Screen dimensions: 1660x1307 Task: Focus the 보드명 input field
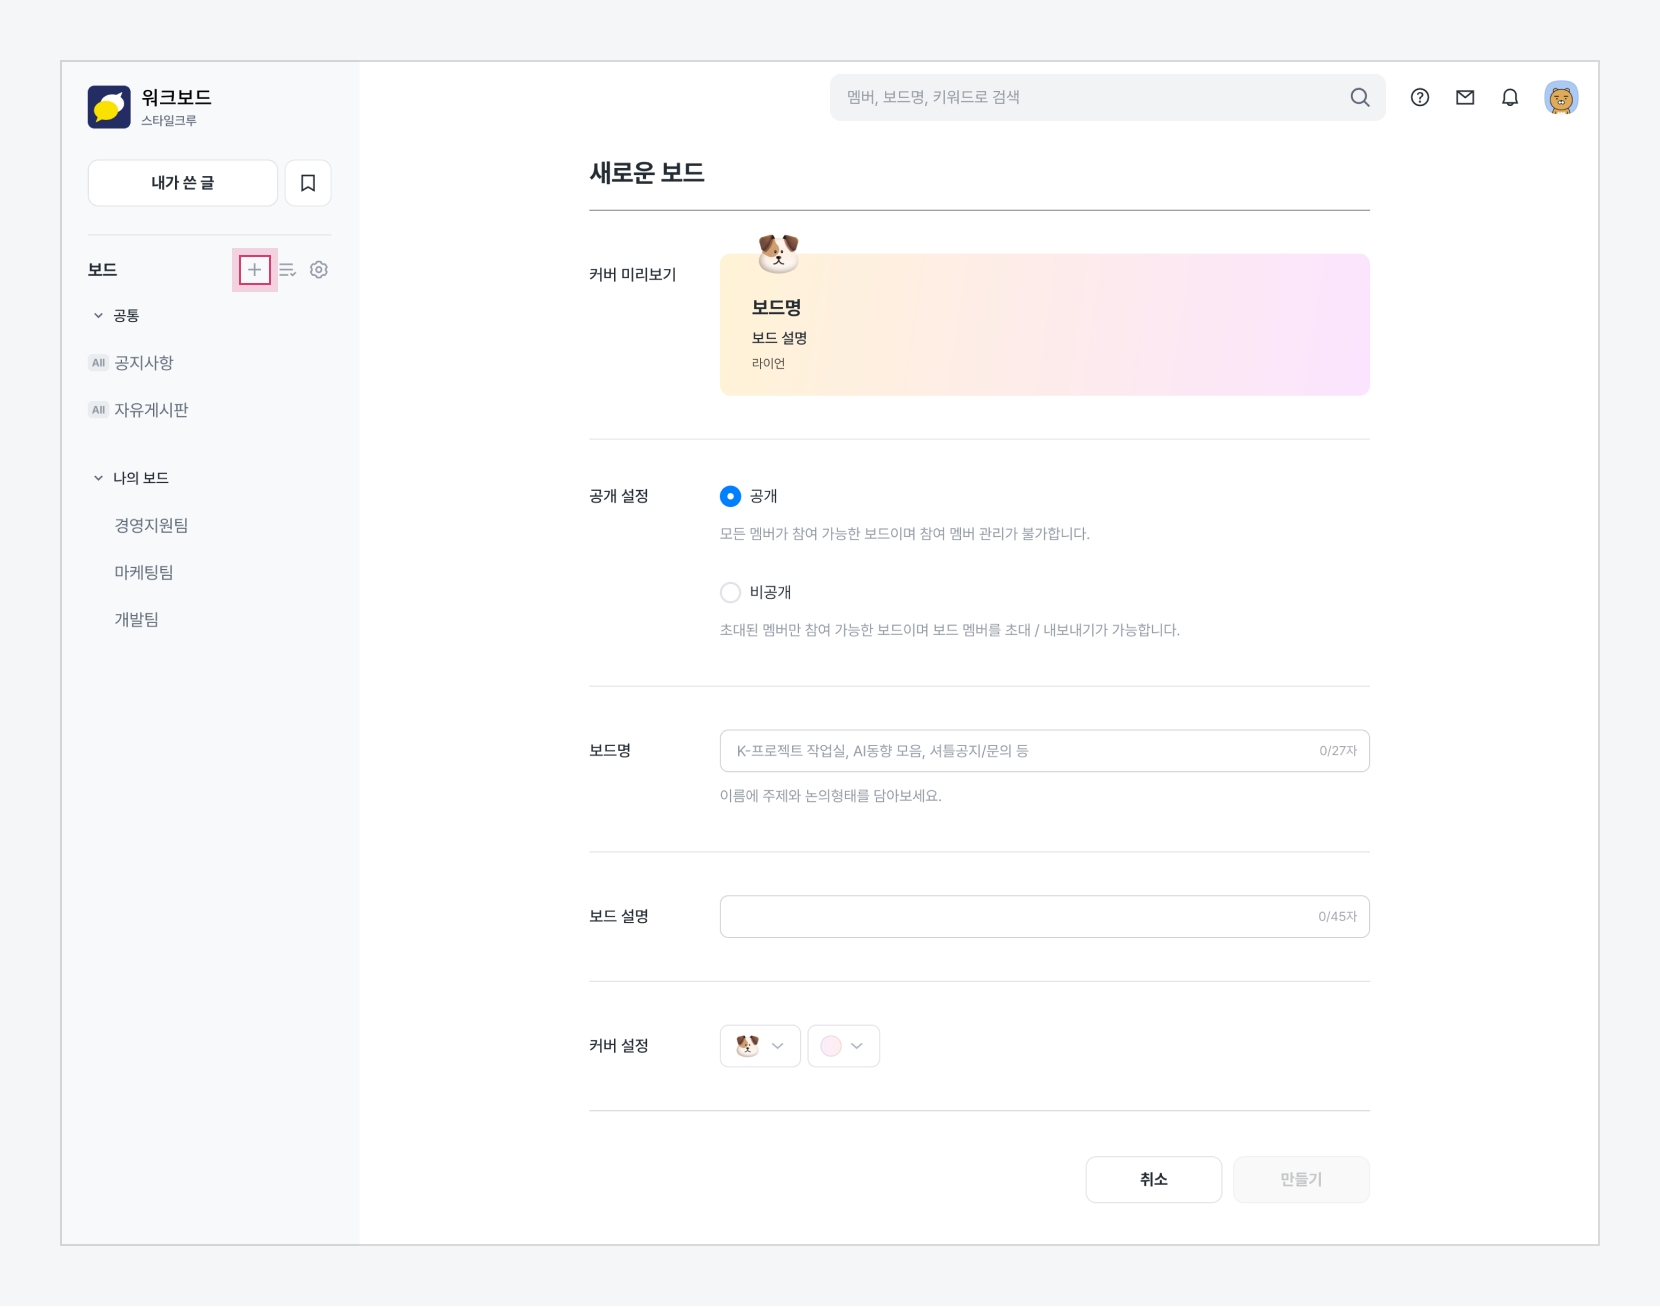pyautogui.click(x=1020, y=751)
